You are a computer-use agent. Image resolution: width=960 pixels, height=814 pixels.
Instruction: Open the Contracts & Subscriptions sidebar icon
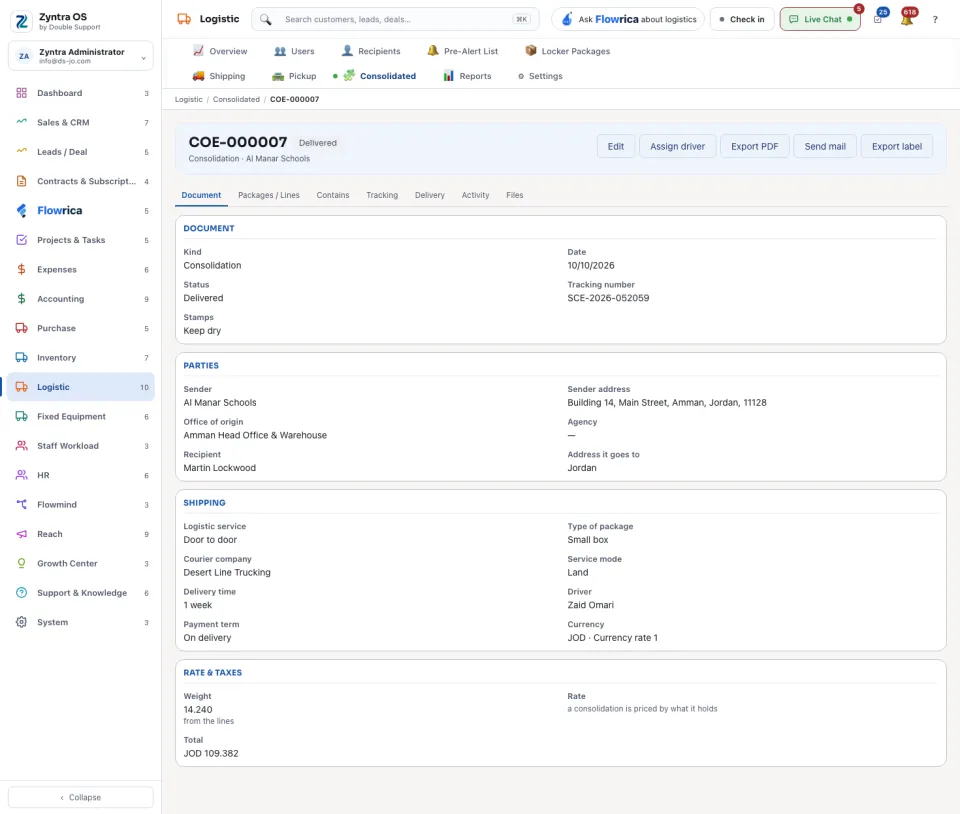pyautogui.click(x=21, y=181)
